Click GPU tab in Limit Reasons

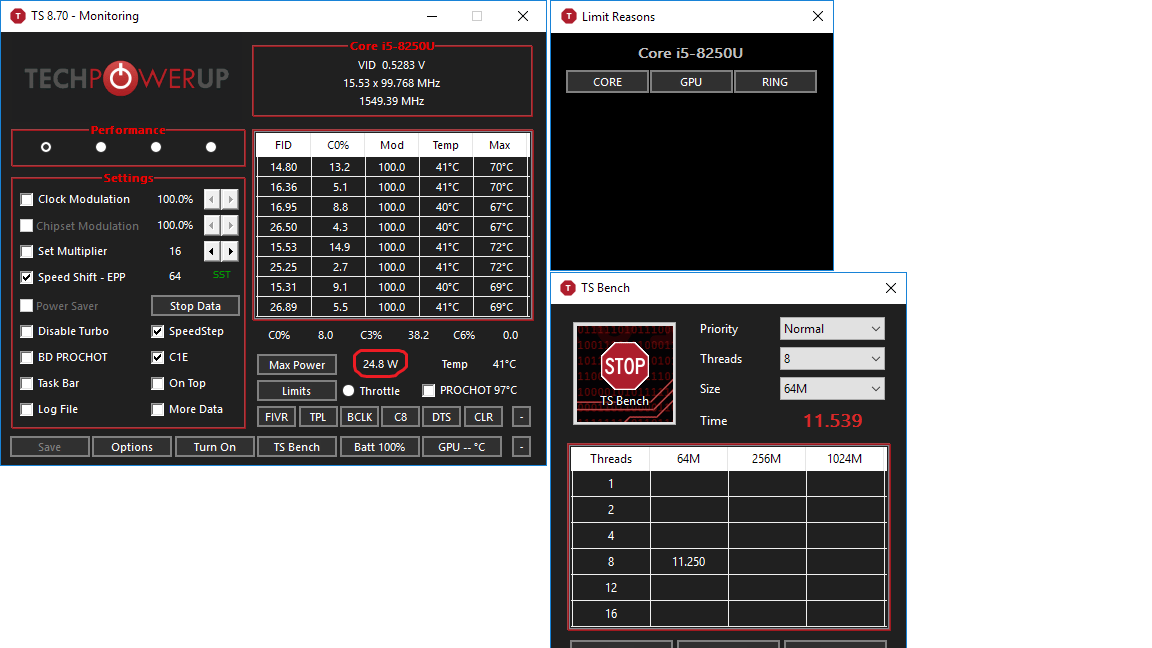[x=691, y=82]
